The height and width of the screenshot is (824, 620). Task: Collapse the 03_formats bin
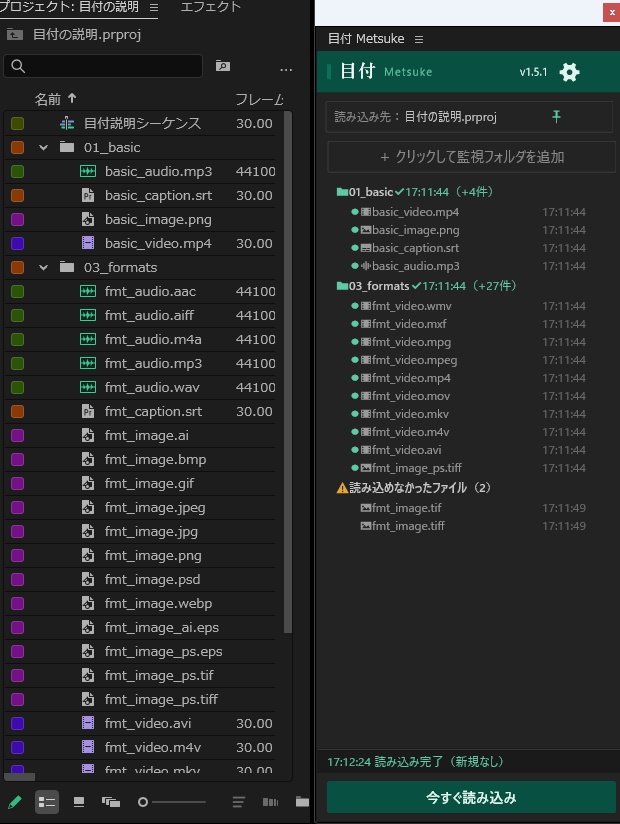tap(44, 267)
